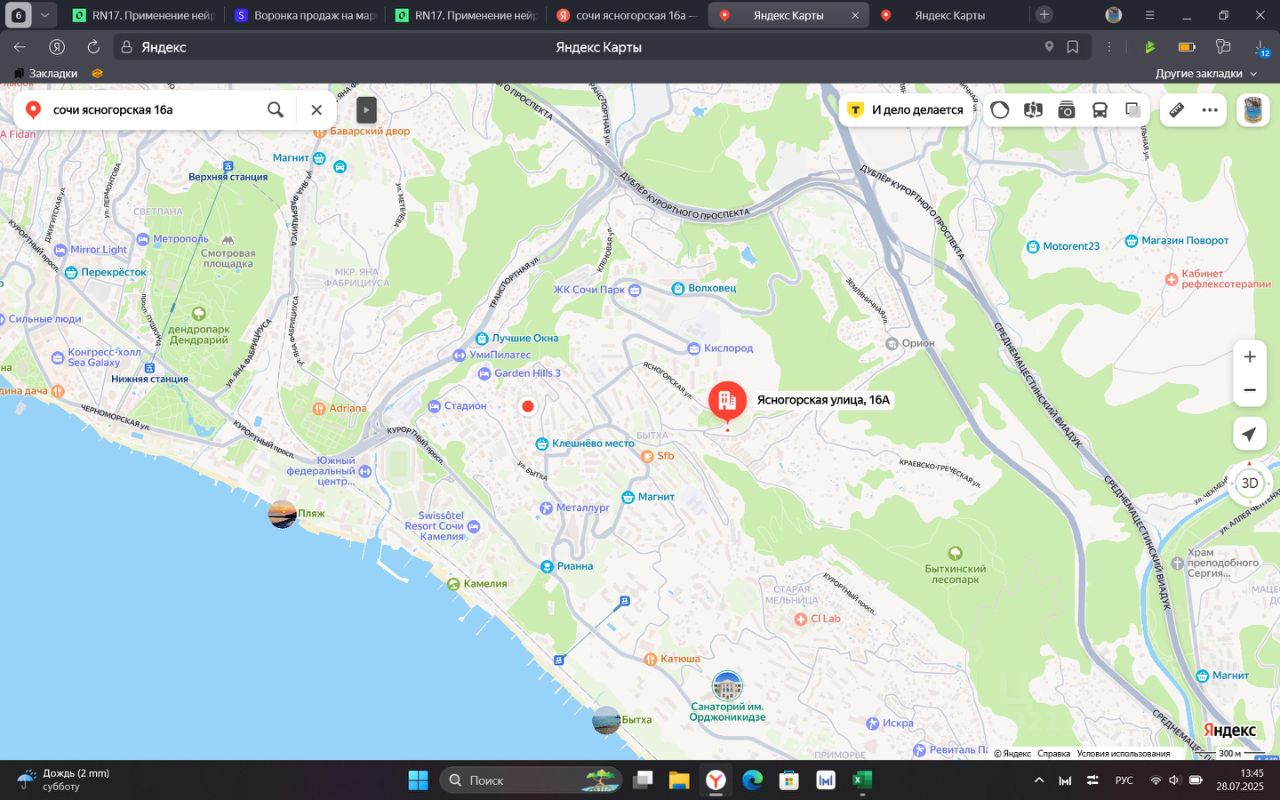
Task: Select the Волховец store marker
Action: coord(678,288)
